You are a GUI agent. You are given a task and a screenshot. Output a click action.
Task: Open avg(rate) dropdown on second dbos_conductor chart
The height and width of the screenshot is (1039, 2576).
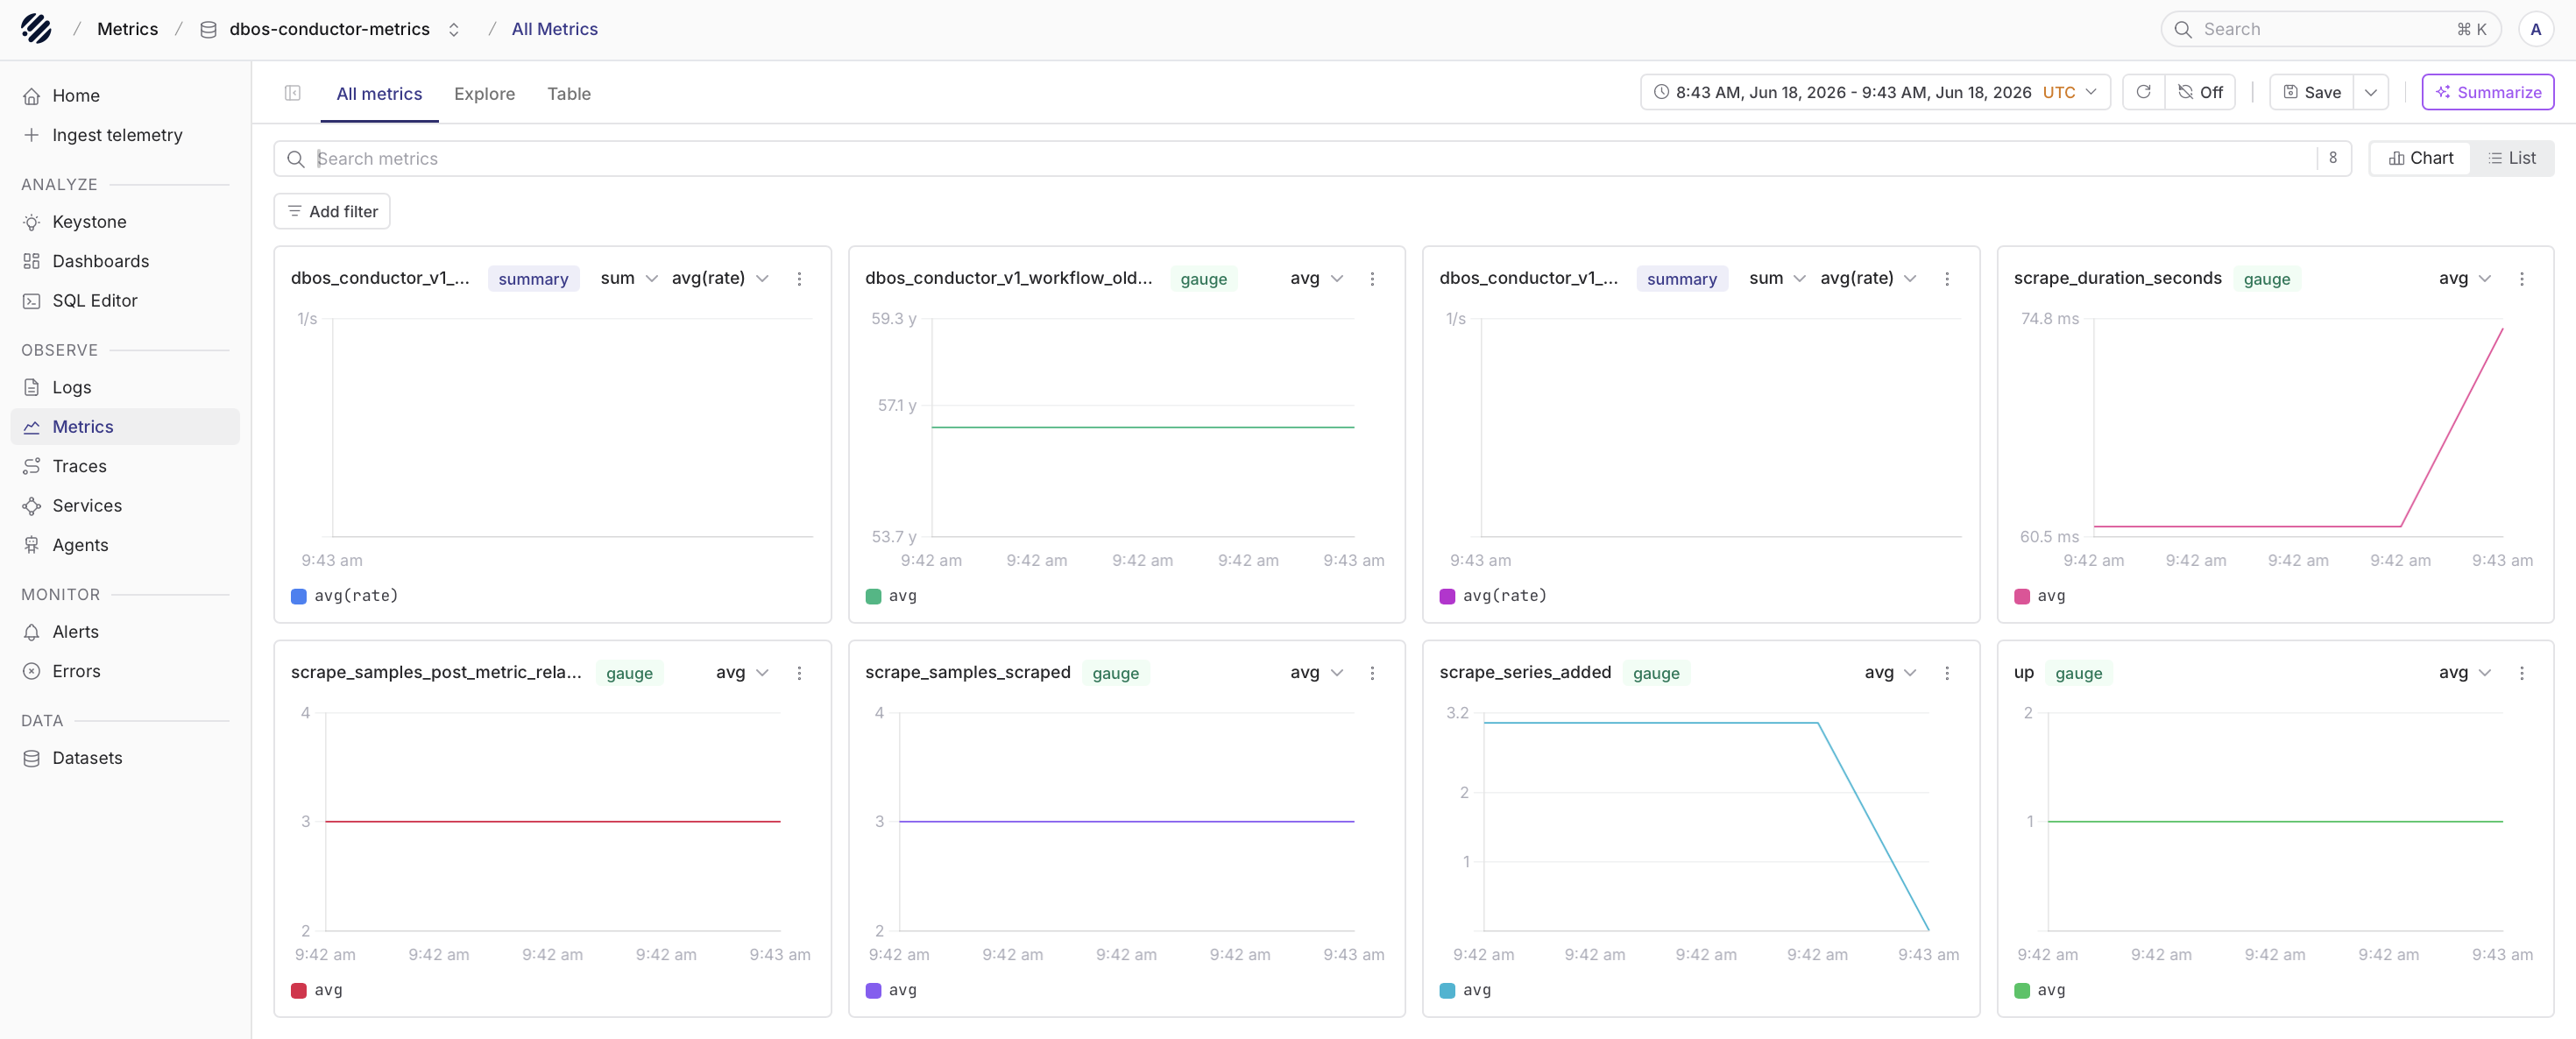point(1867,278)
